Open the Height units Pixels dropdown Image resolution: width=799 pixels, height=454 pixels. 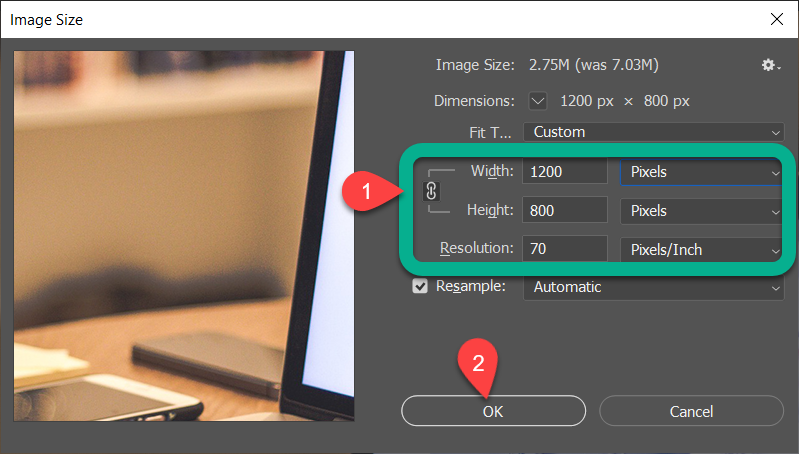(702, 211)
